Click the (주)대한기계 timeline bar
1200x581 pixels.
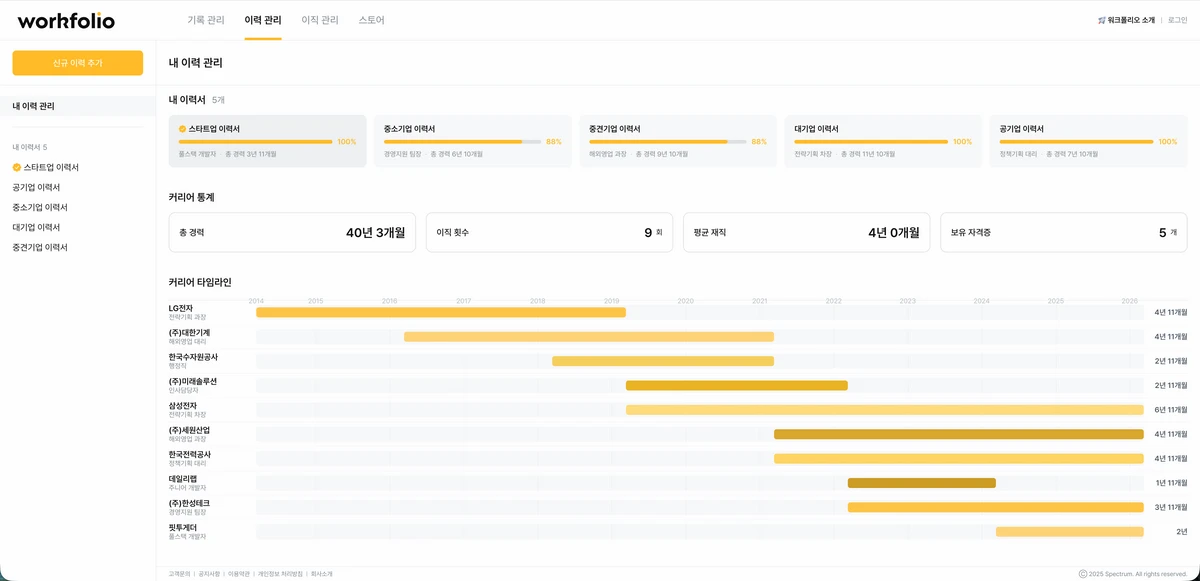pos(589,337)
